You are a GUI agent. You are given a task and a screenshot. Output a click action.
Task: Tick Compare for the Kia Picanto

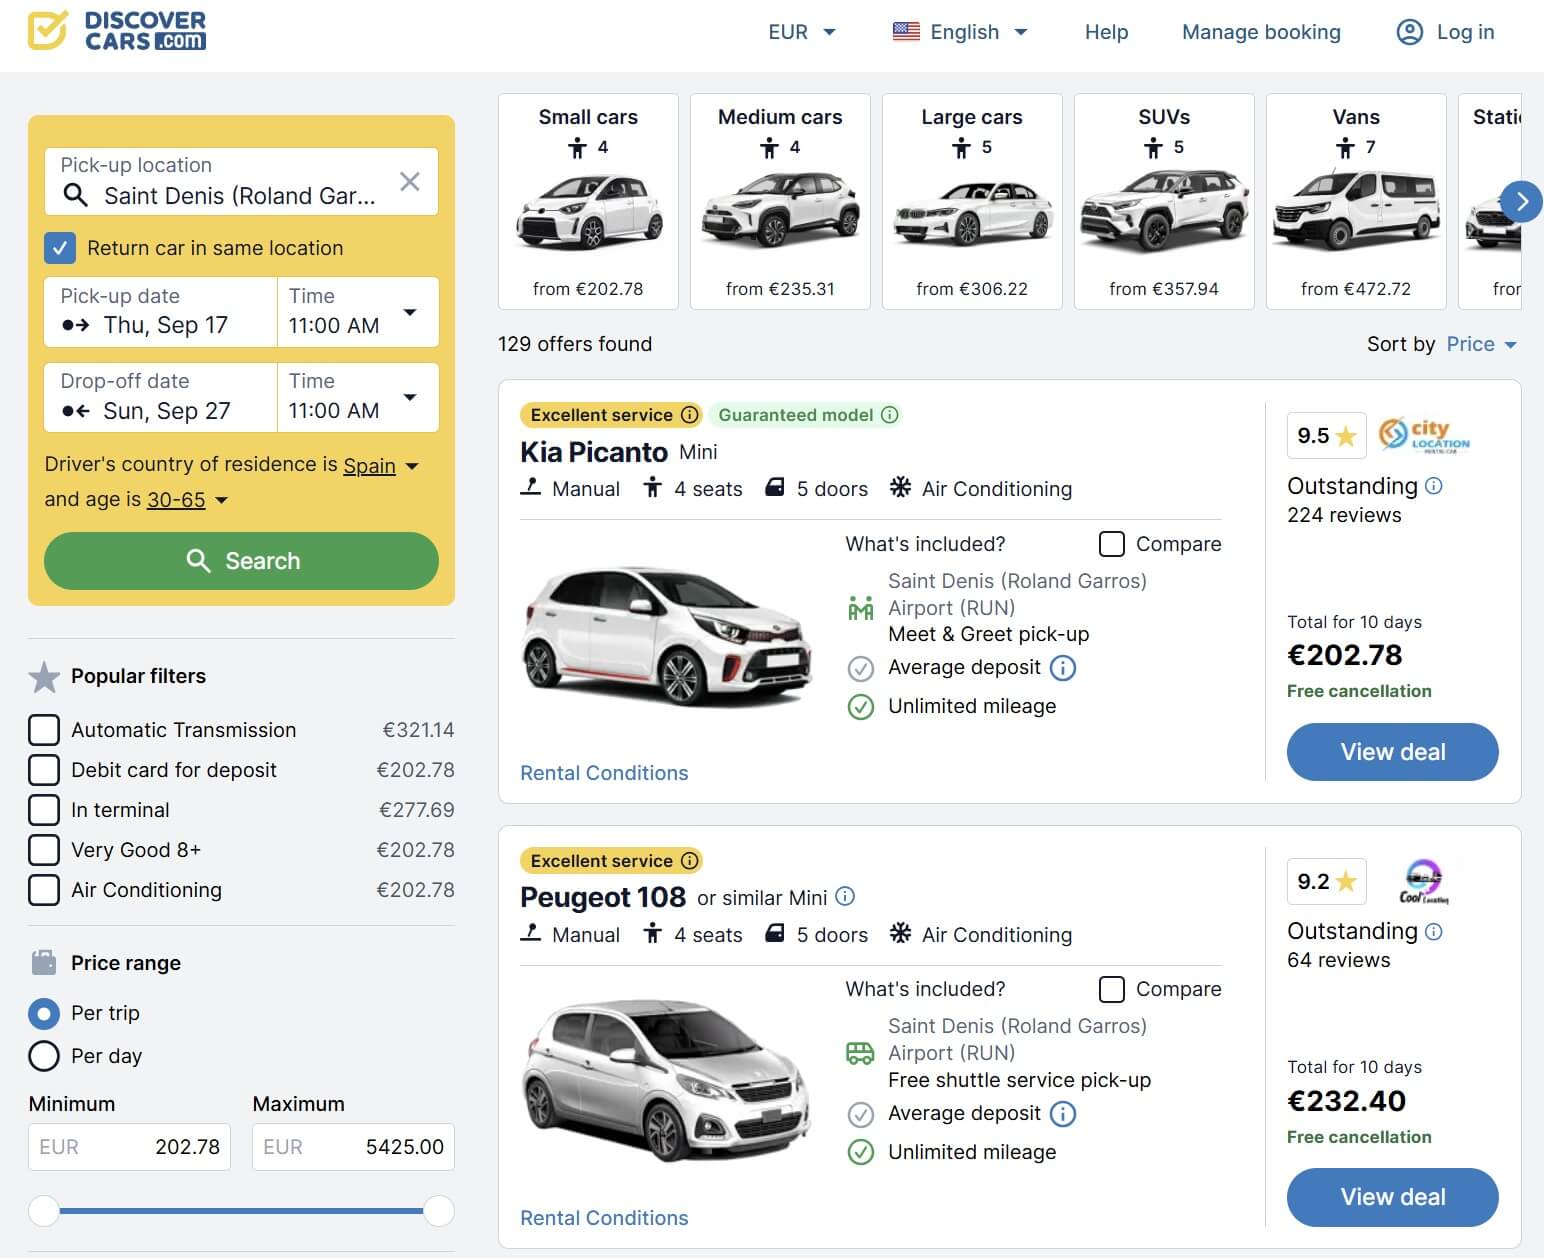(x=1111, y=544)
